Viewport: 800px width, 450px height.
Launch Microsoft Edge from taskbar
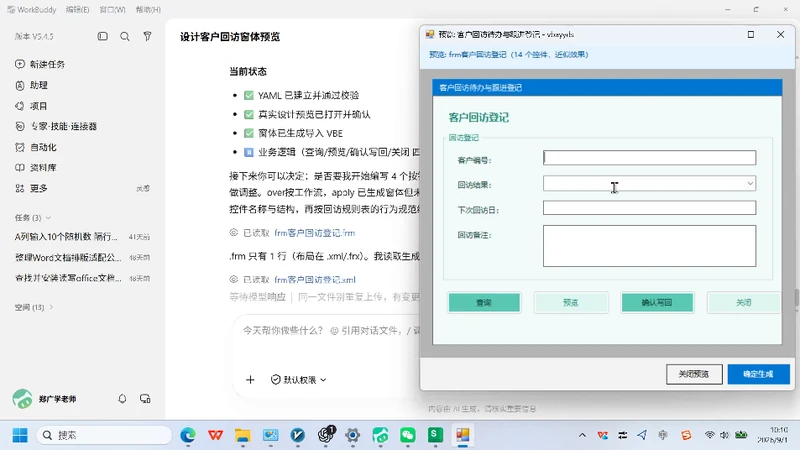click(188, 435)
